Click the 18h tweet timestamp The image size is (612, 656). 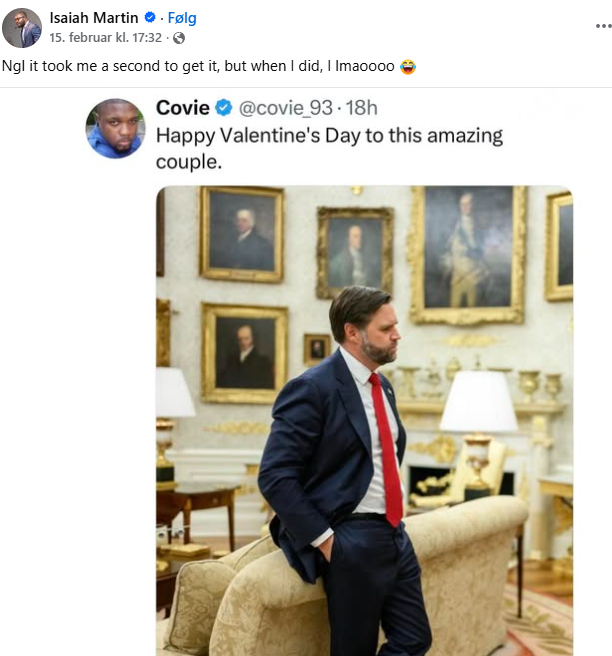pos(360,108)
